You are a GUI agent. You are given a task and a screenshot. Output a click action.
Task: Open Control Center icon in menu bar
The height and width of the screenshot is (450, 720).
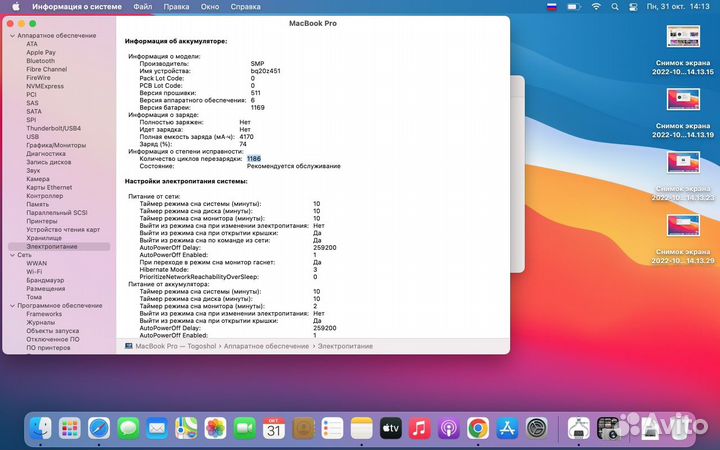[x=633, y=7]
